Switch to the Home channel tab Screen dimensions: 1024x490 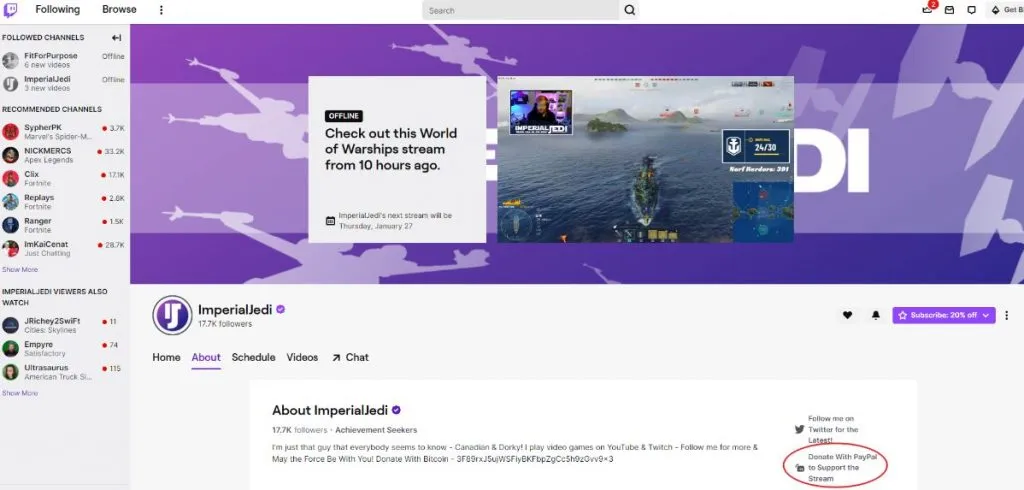[x=166, y=357]
